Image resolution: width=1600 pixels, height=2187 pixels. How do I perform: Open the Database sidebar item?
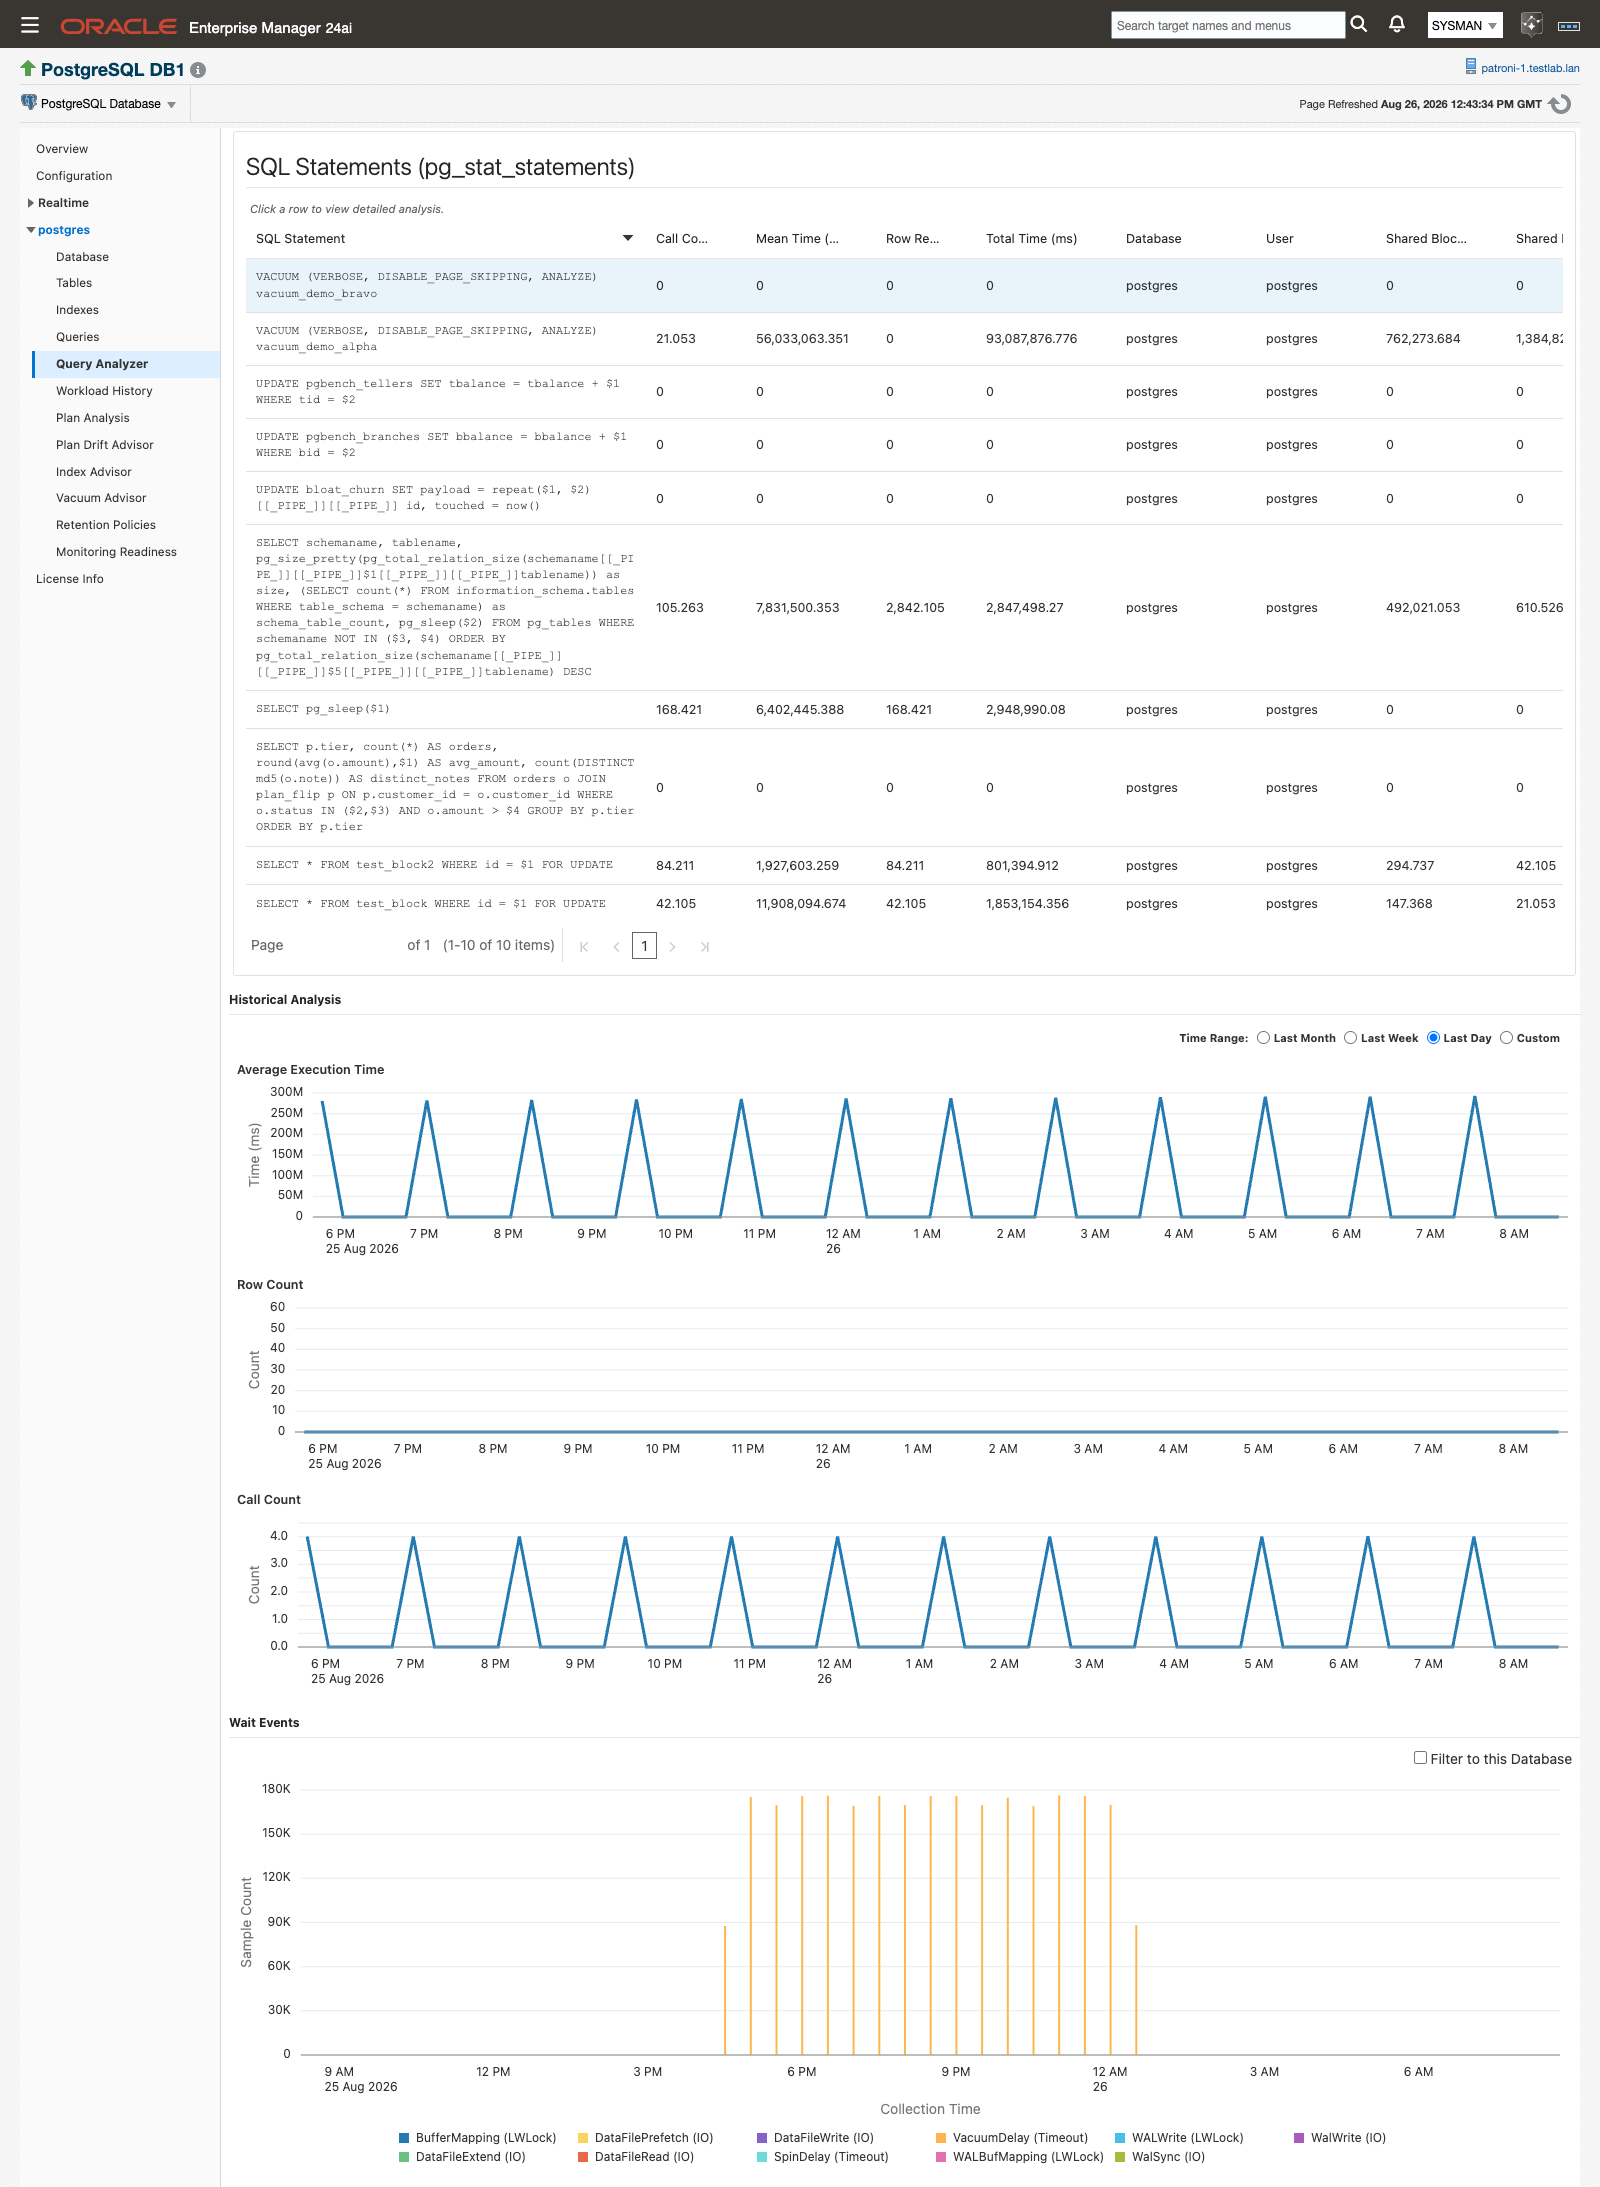(x=82, y=257)
